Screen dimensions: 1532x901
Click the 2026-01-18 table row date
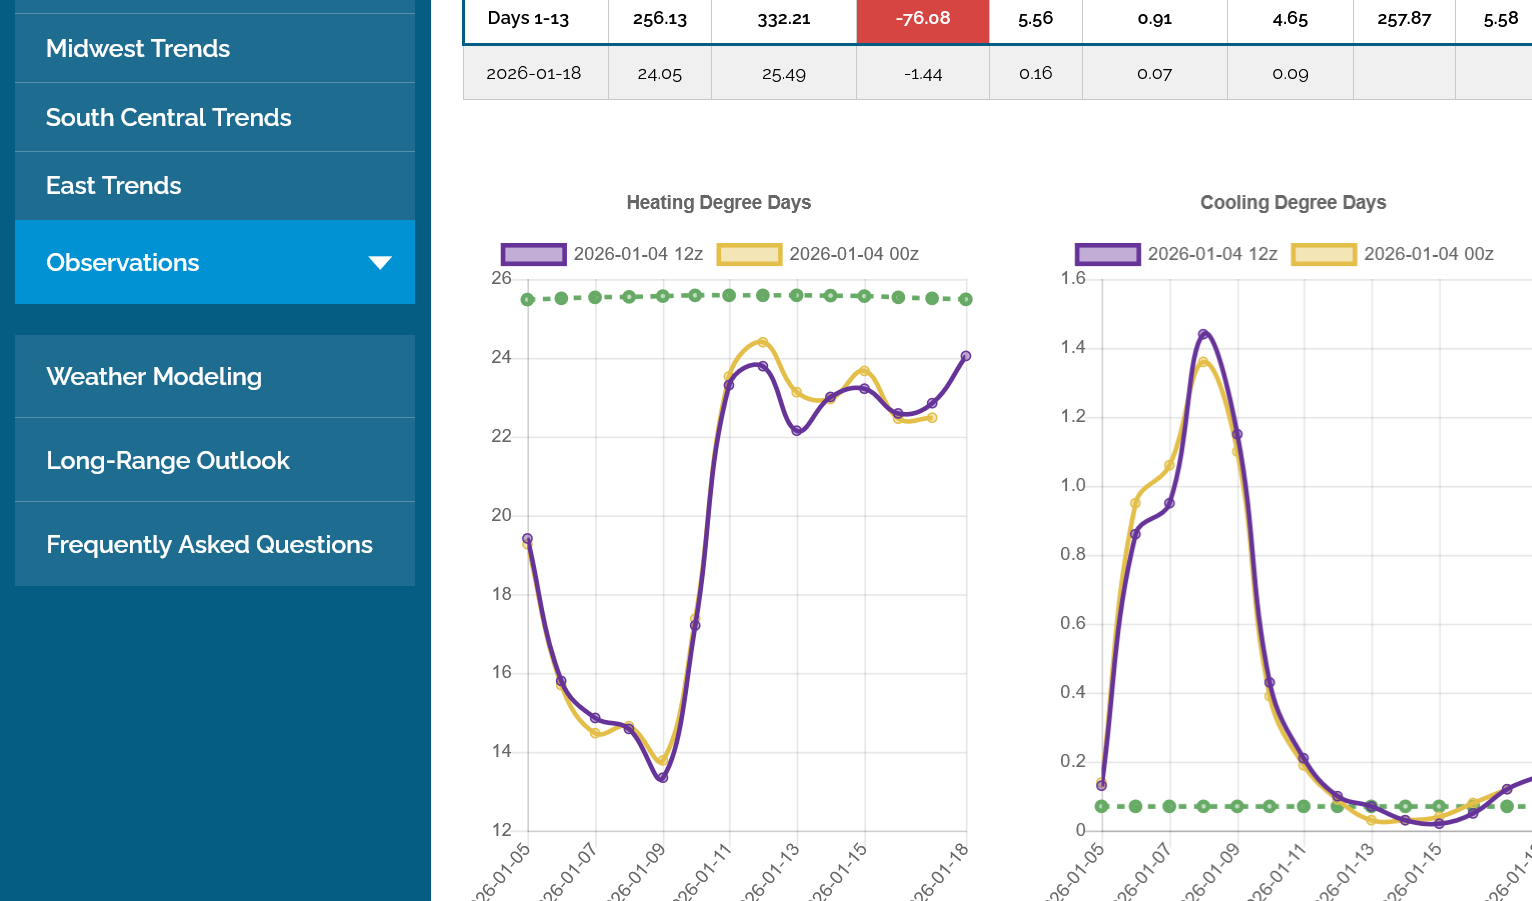(x=533, y=73)
